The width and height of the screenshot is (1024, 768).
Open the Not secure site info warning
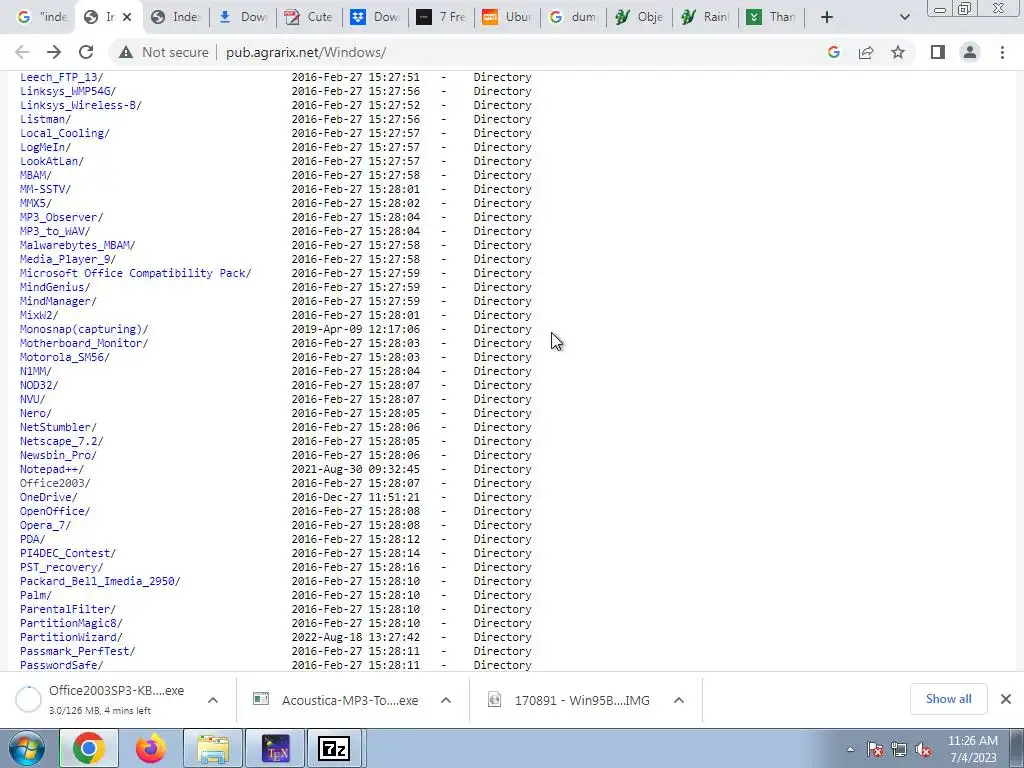pyautogui.click(x=164, y=52)
